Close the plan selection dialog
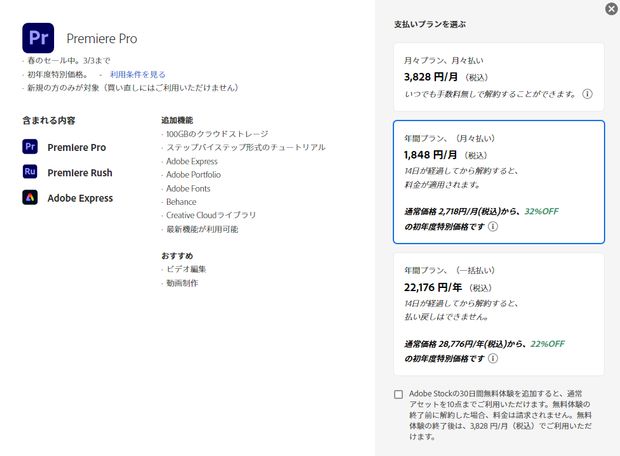The height and width of the screenshot is (456, 620). click(611, 9)
